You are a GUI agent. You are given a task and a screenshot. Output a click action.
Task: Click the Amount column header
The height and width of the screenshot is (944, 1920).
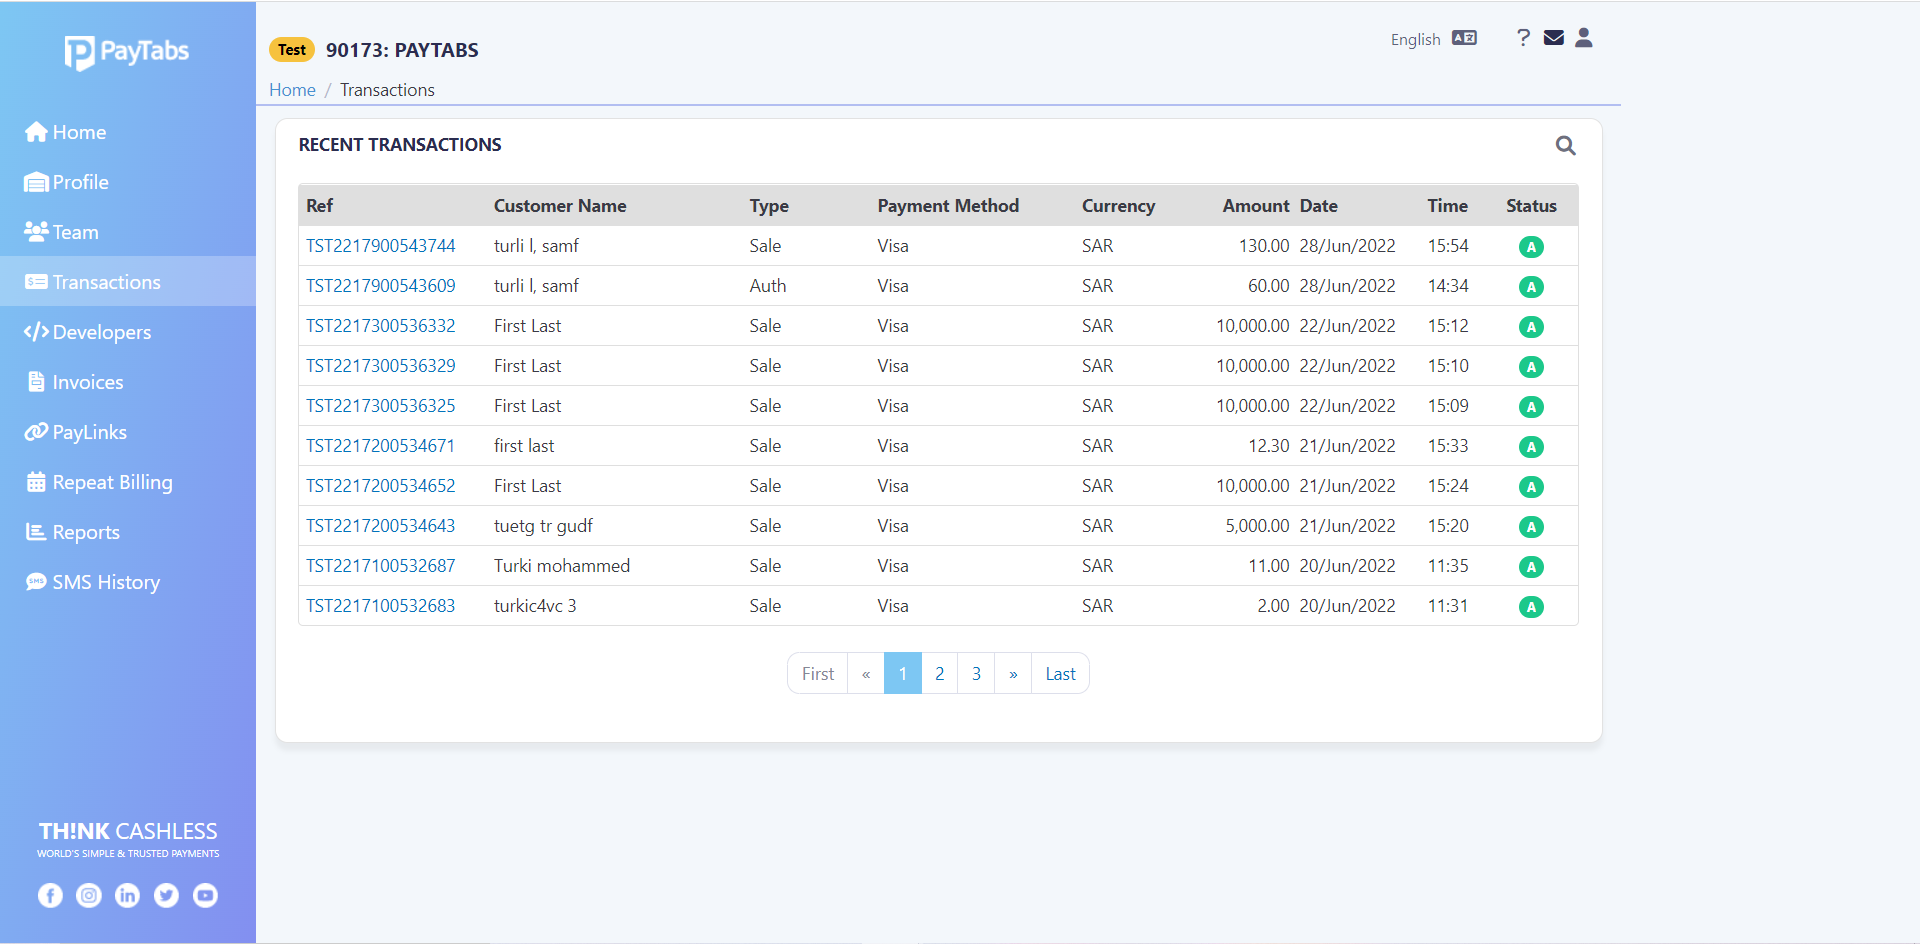pyautogui.click(x=1256, y=206)
